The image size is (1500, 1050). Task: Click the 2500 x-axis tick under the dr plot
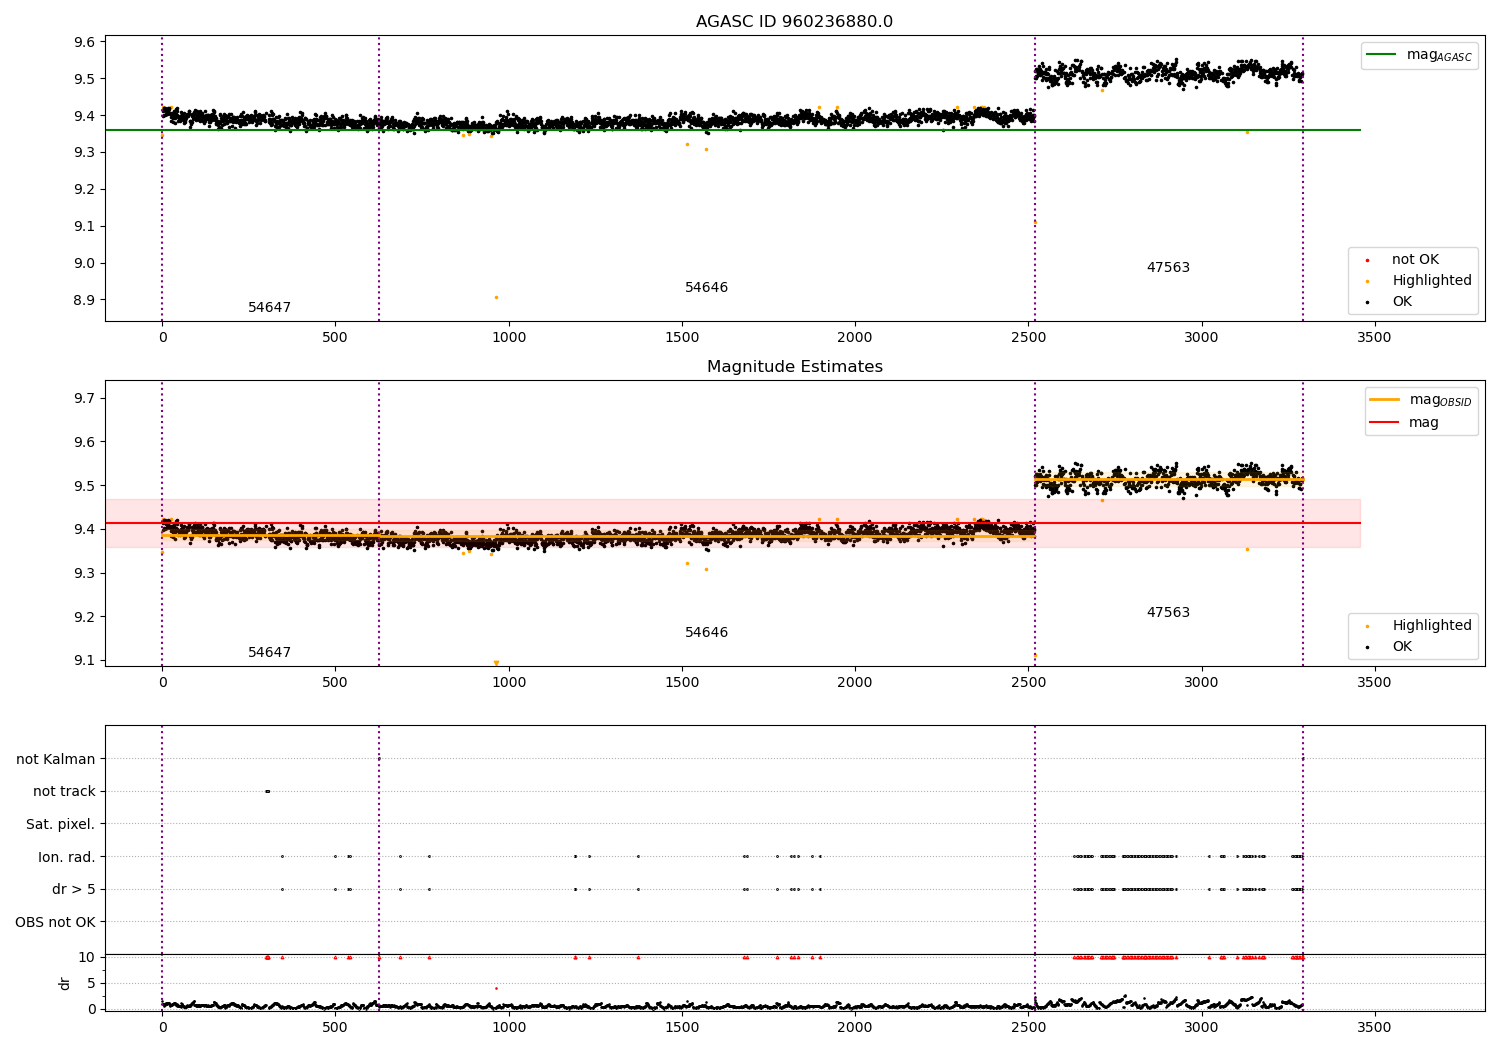(1028, 1026)
